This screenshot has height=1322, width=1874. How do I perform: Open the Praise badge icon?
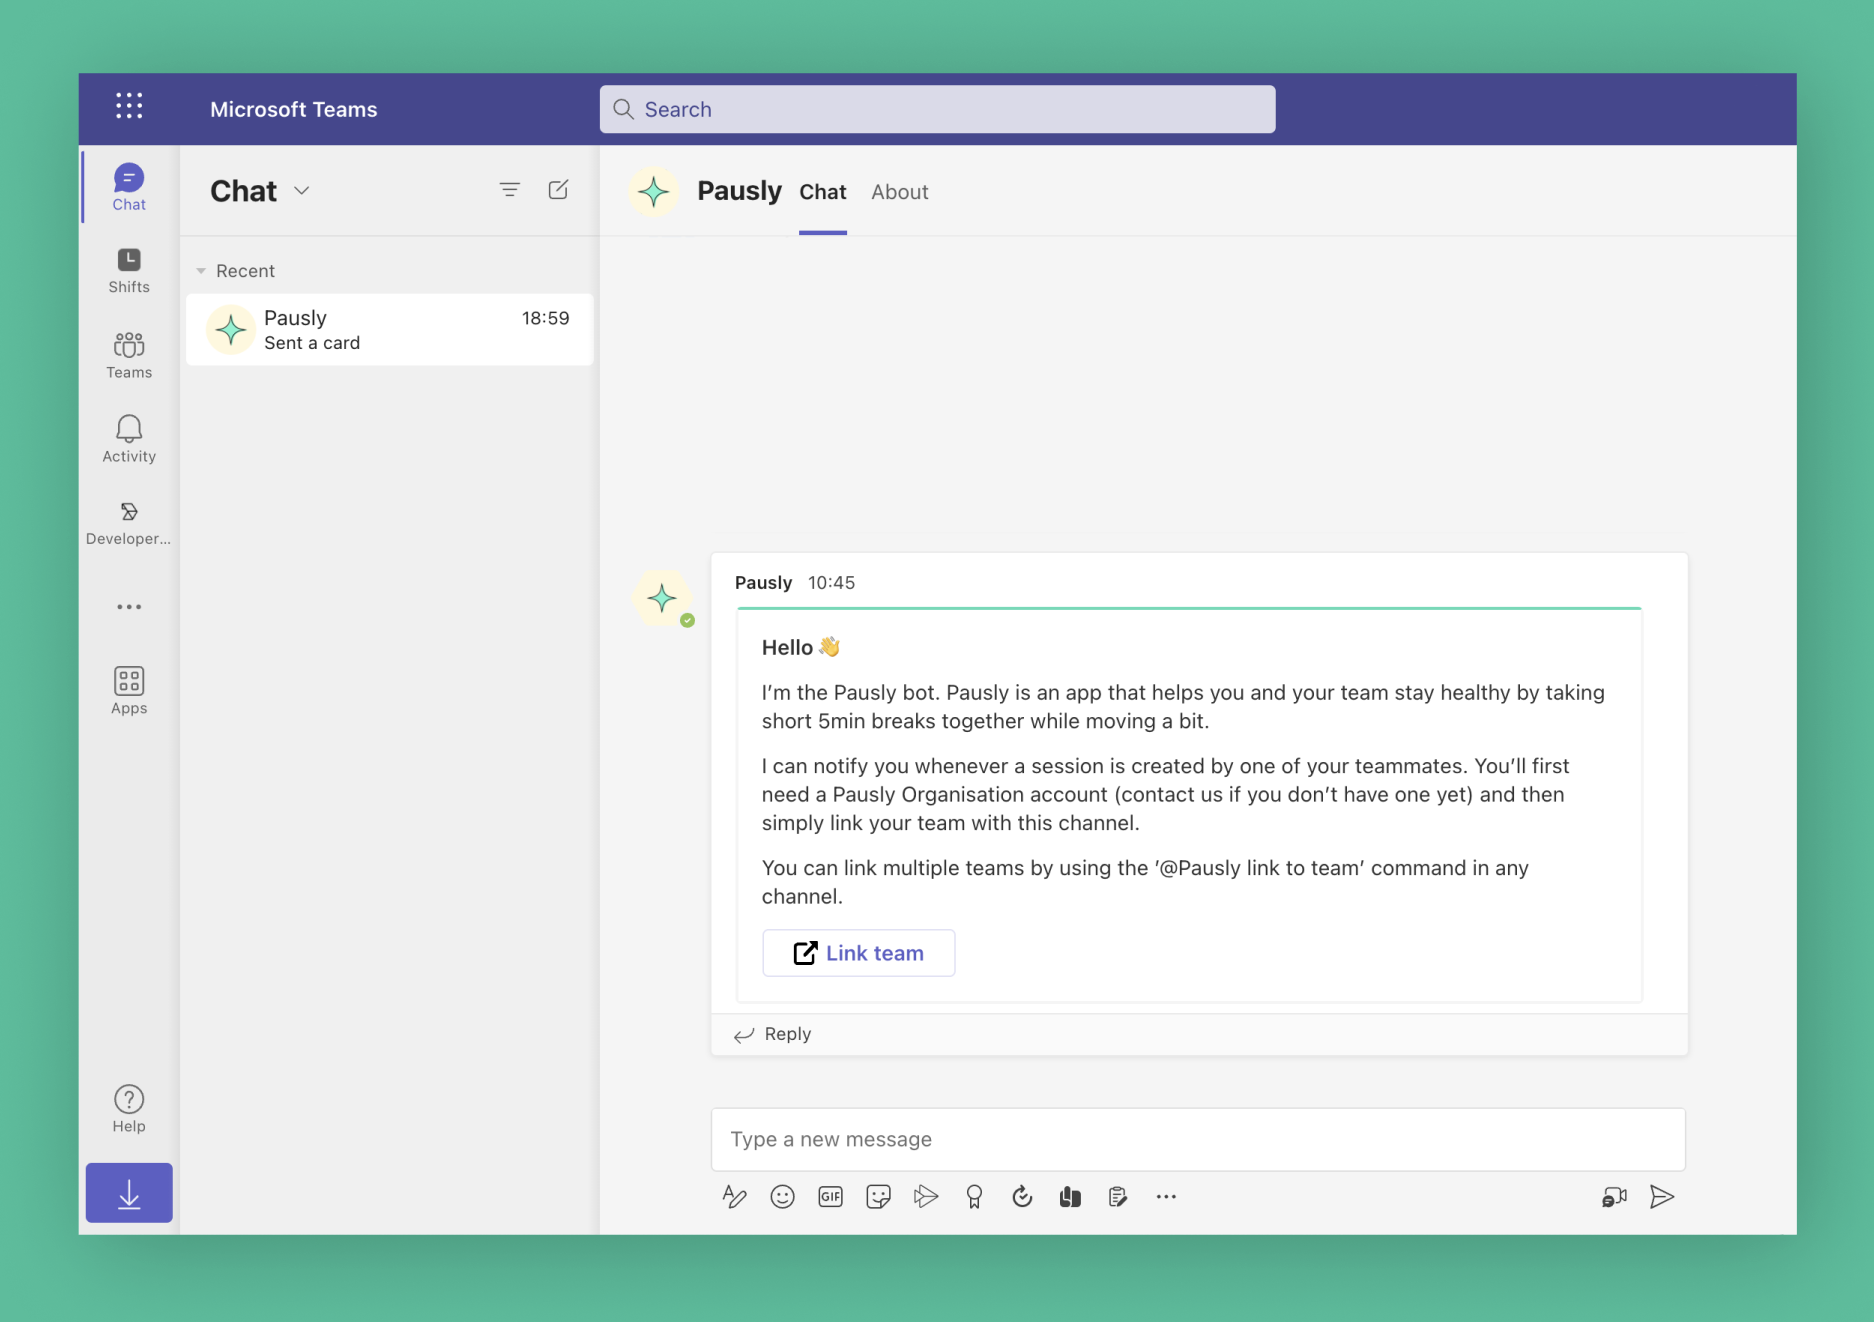[x=974, y=1197]
